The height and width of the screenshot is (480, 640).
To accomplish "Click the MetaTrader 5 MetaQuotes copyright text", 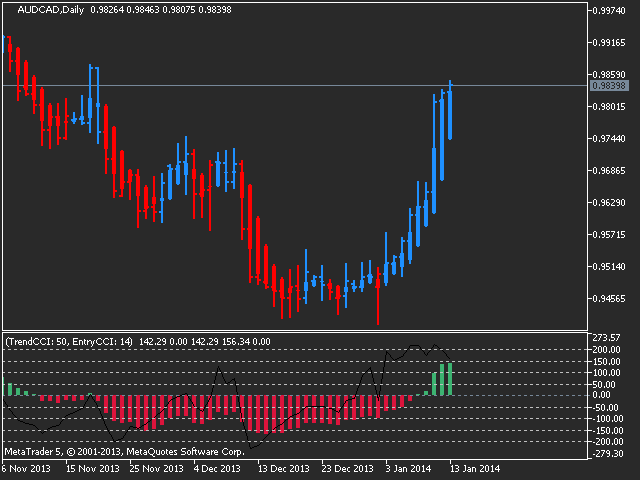I will [108, 452].
